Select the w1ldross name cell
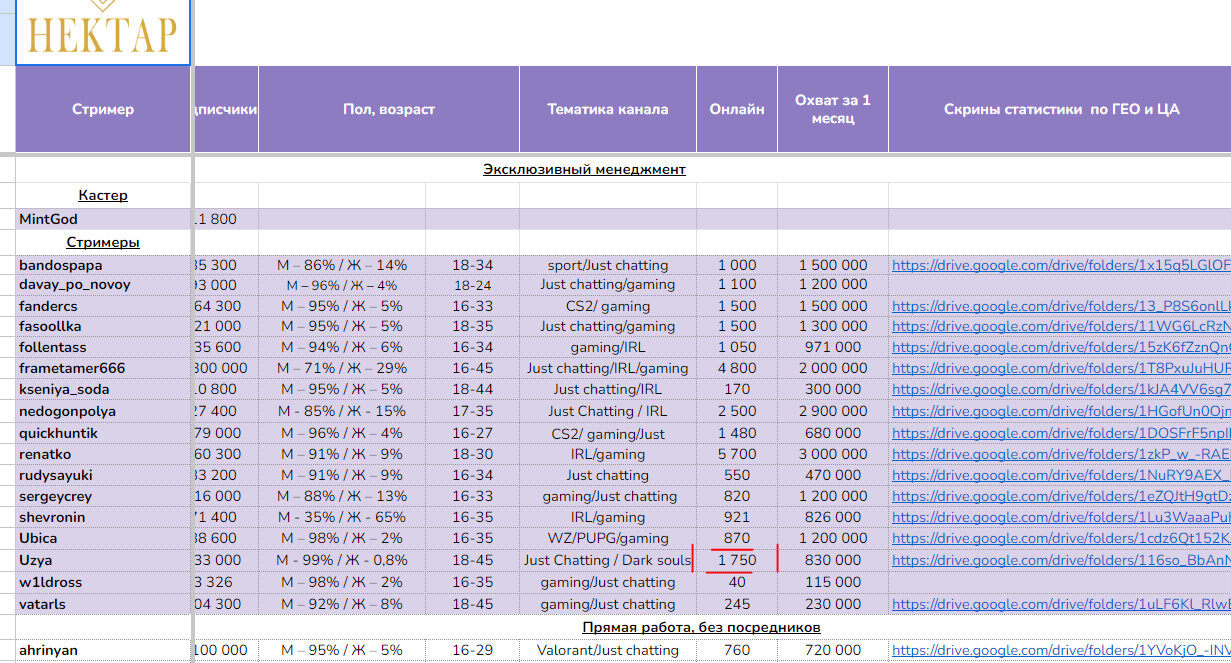This screenshot has width=1231, height=663. pos(103,582)
